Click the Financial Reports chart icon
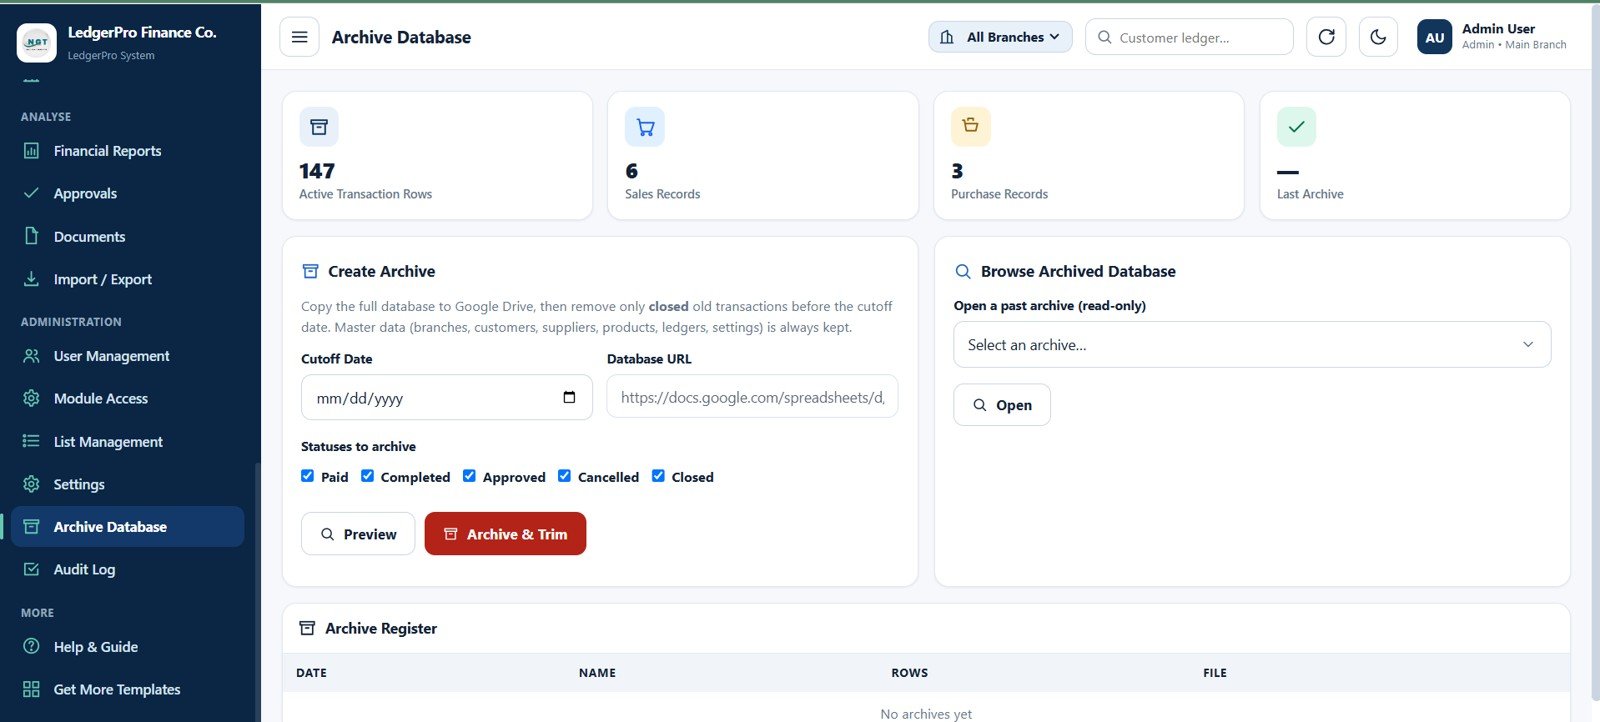 [x=31, y=151]
